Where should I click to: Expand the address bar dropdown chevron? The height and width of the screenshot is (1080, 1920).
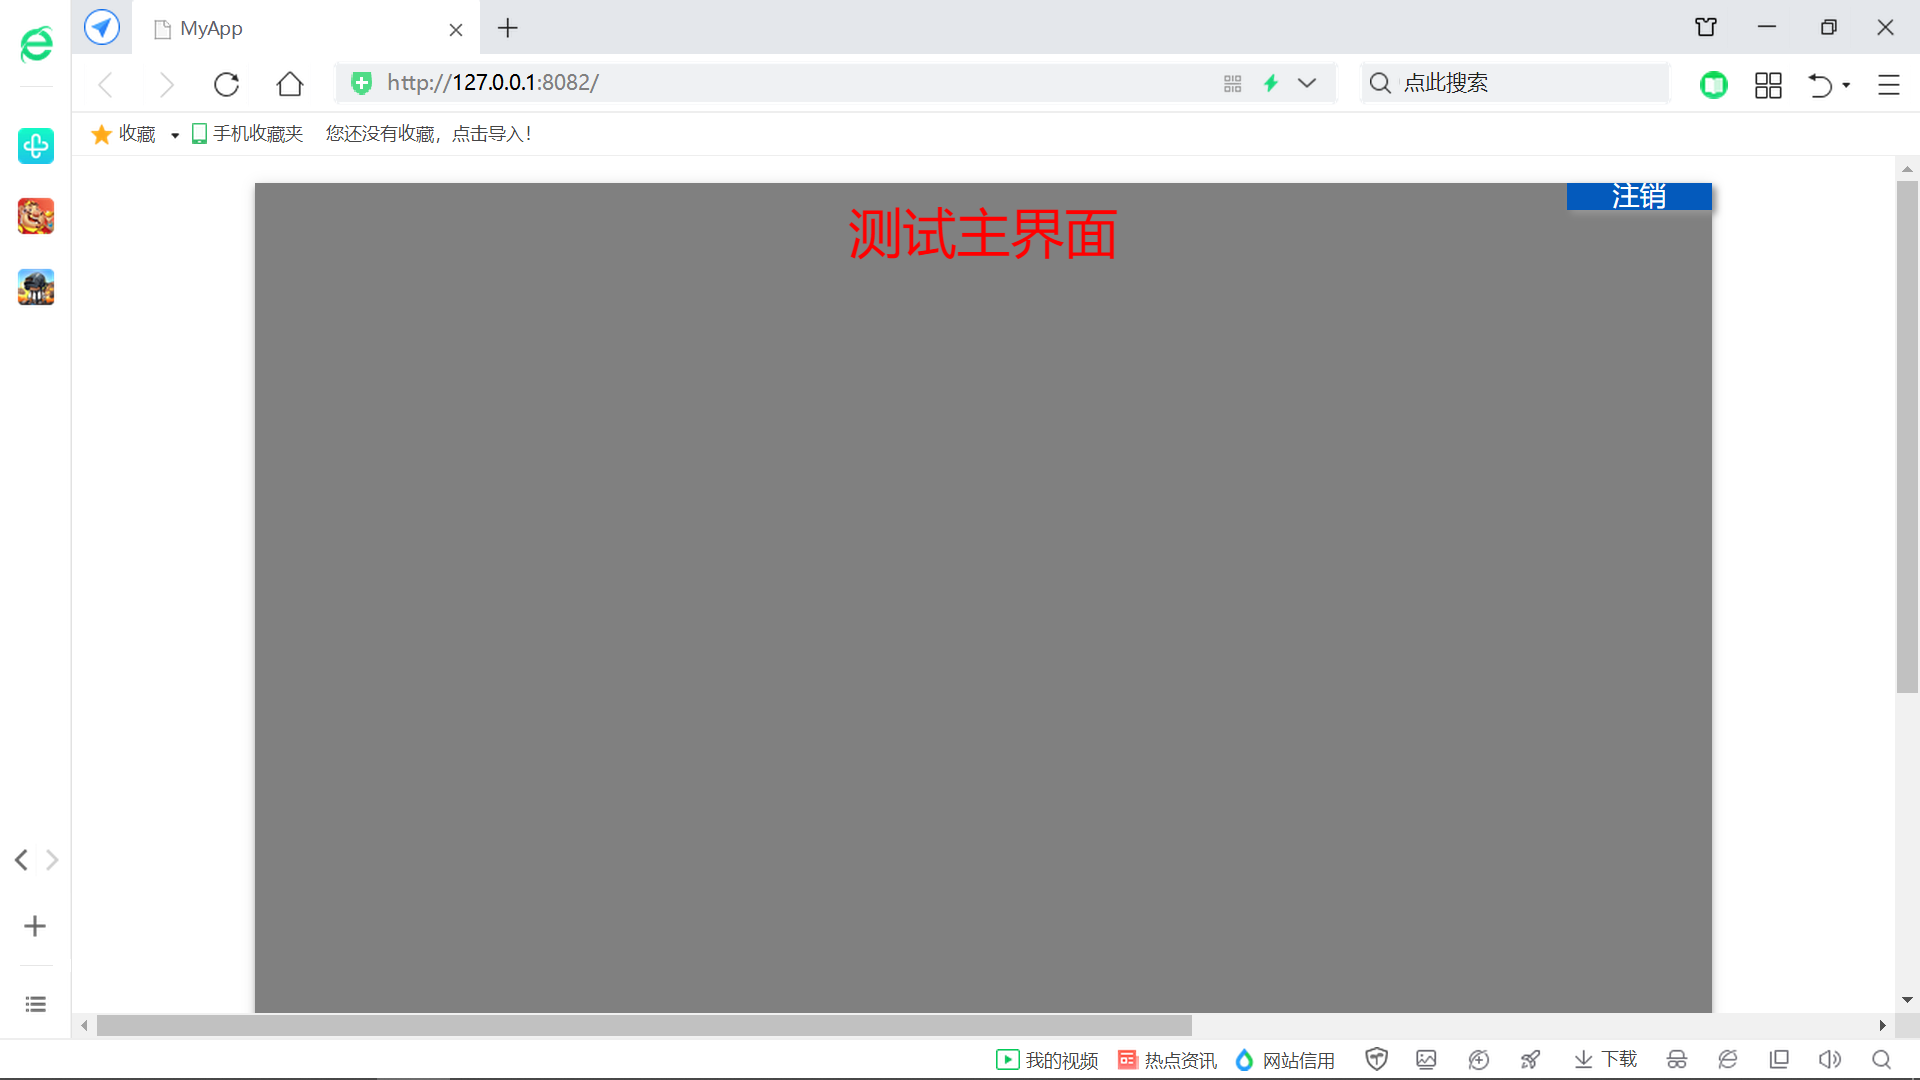click(x=1308, y=83)
